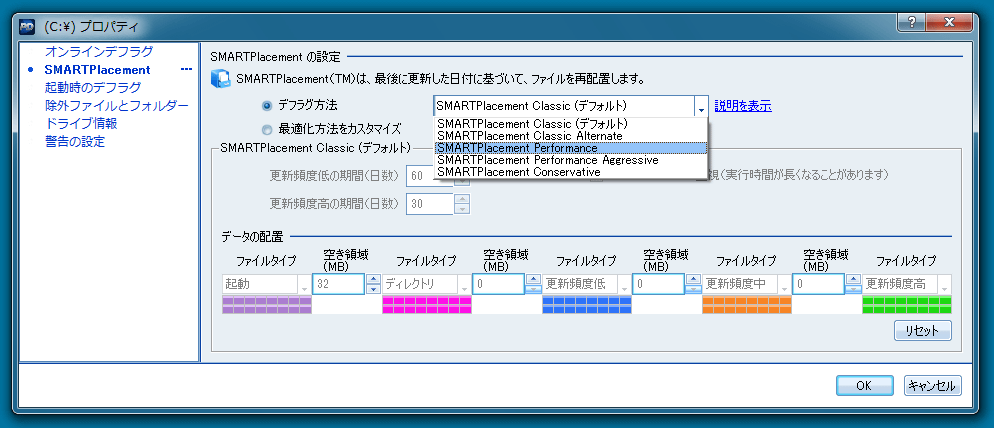Click the magenta ディレクトリ color block

coord(427,305)
